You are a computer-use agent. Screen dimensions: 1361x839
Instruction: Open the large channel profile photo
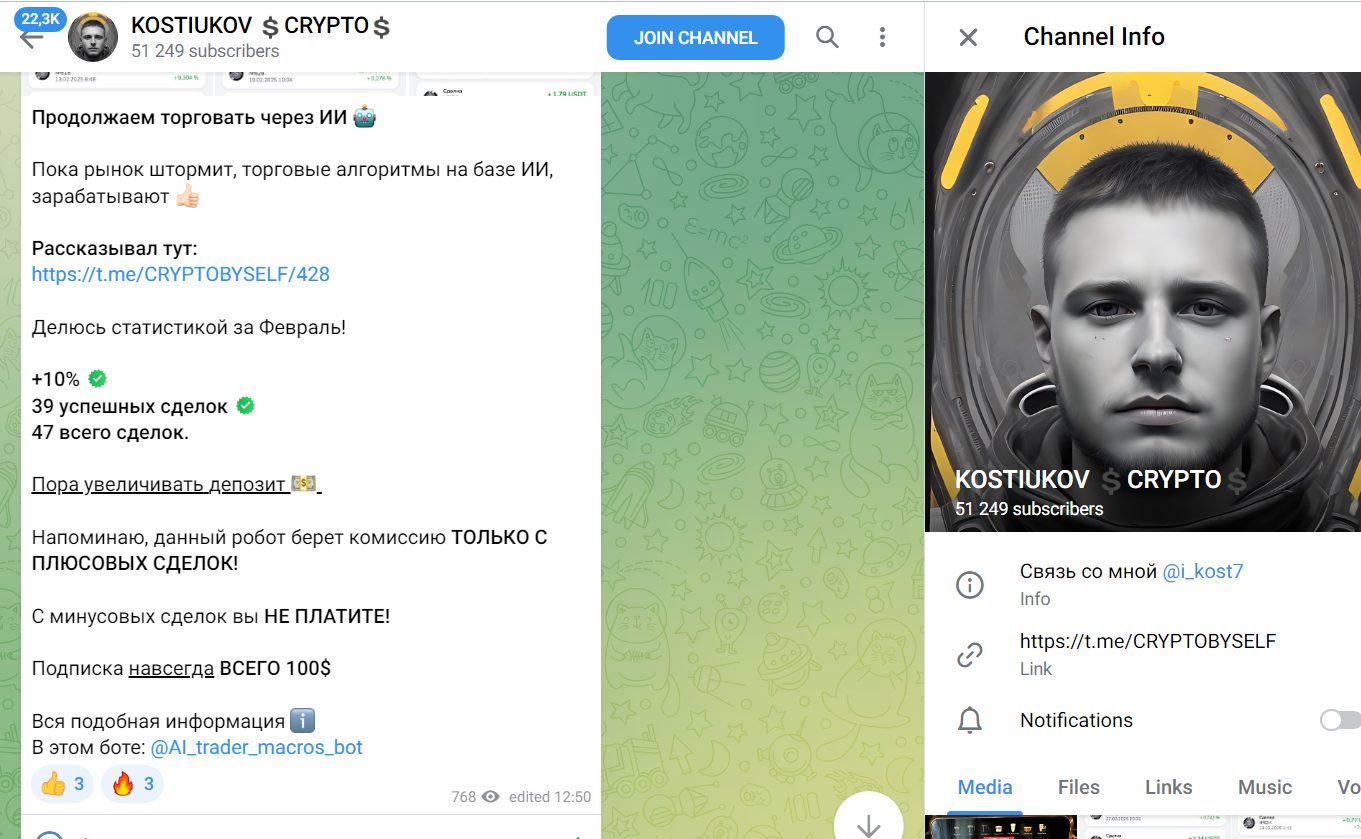tap(1143, 302)
